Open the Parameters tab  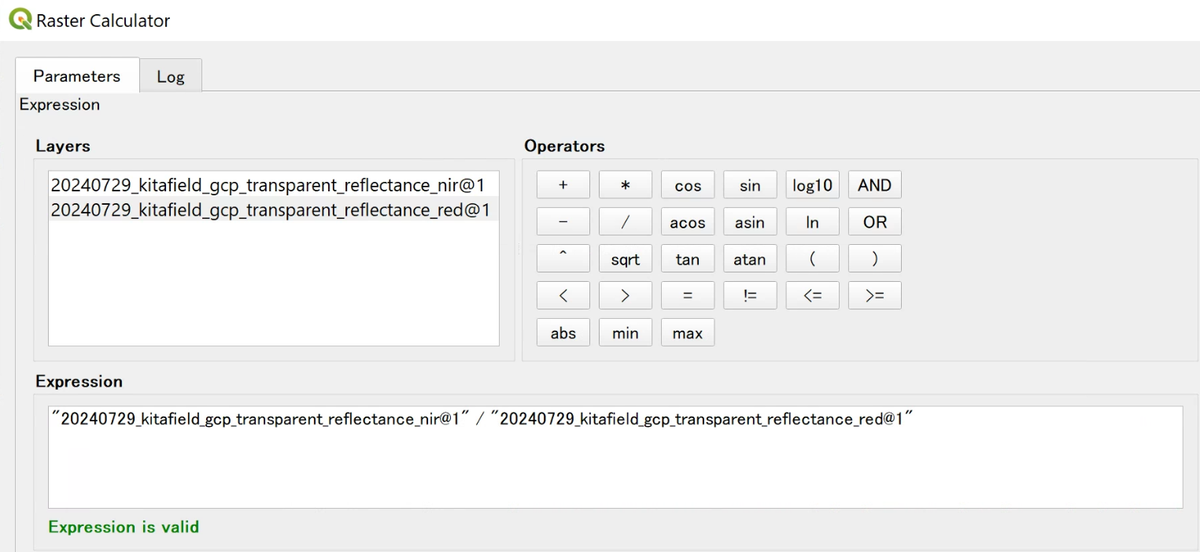click(x=76, y=76)
